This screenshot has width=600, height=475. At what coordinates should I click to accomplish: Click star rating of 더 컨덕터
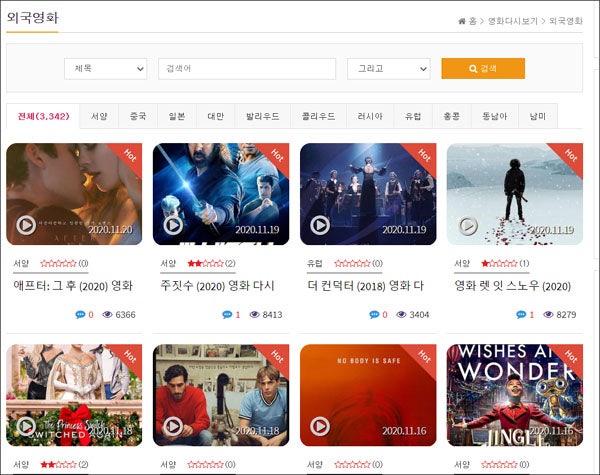click(352, 263)
